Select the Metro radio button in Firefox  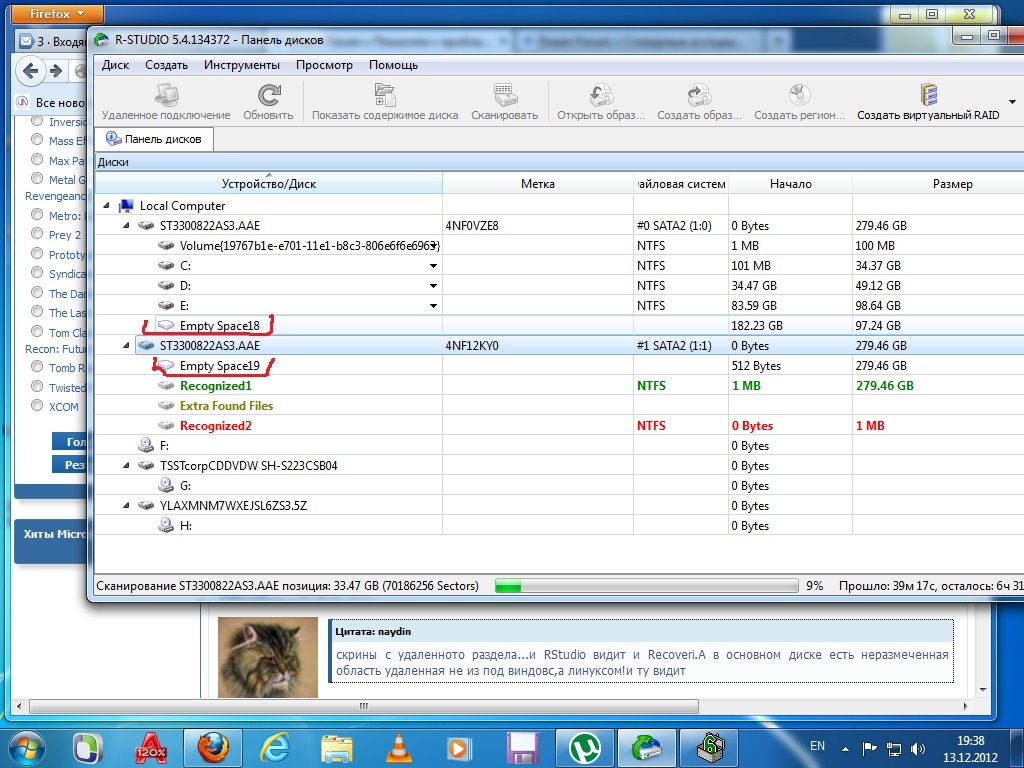(37, 214)
